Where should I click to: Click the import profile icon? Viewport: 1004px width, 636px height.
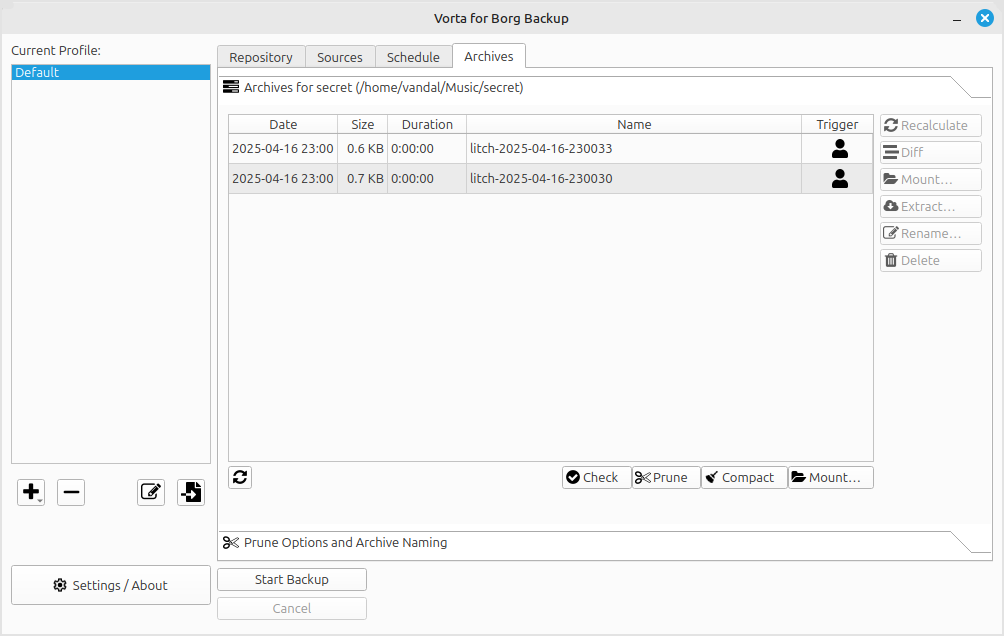(x=191, y=492)
